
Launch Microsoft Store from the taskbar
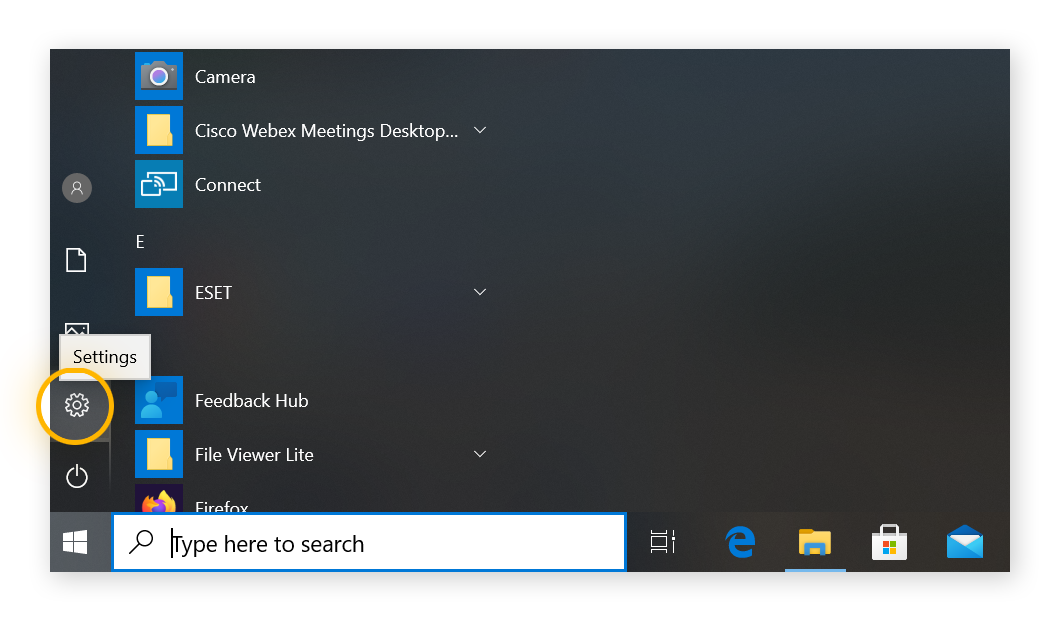point(889,543)
